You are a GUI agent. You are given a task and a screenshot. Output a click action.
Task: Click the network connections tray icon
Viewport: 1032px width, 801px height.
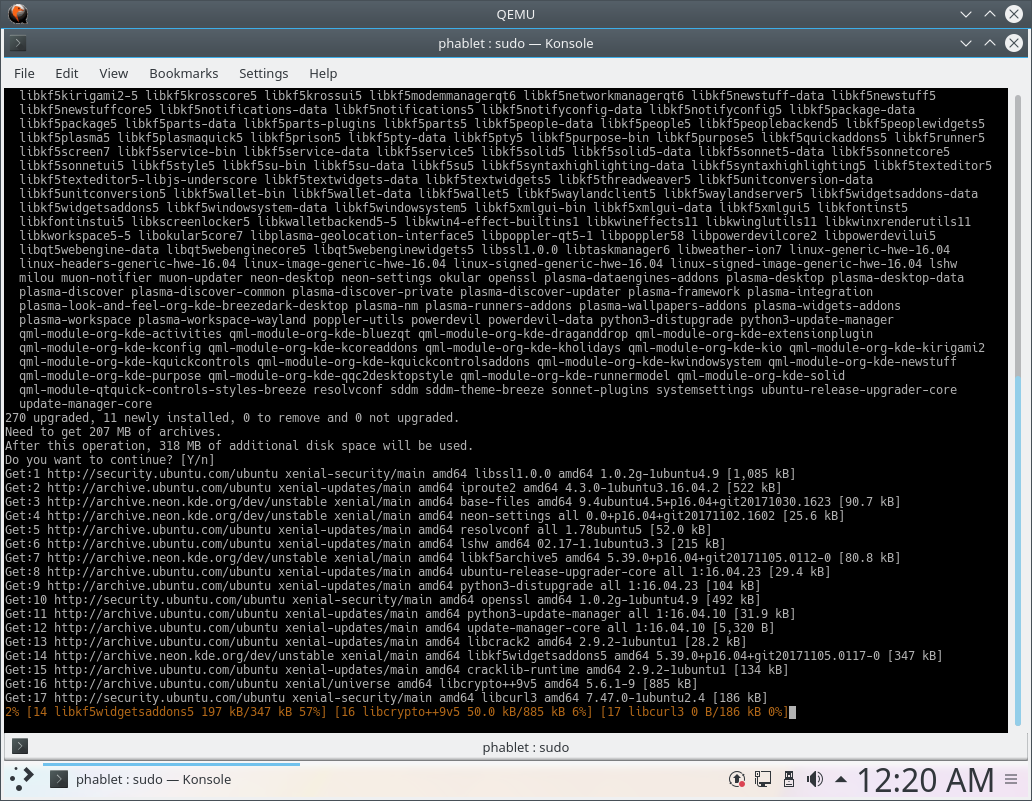(x=762, y=778)
